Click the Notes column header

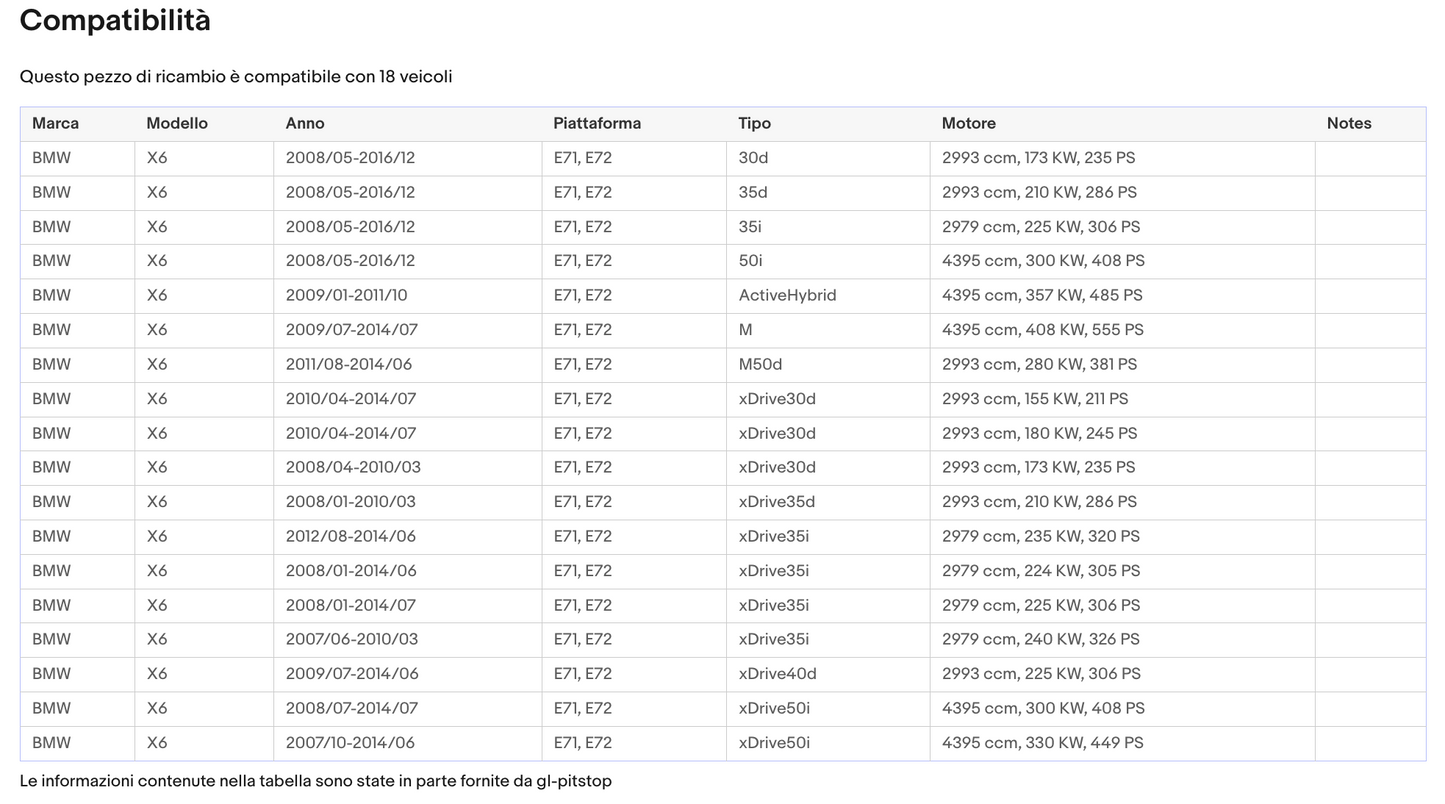click(x=1349, y=124)
